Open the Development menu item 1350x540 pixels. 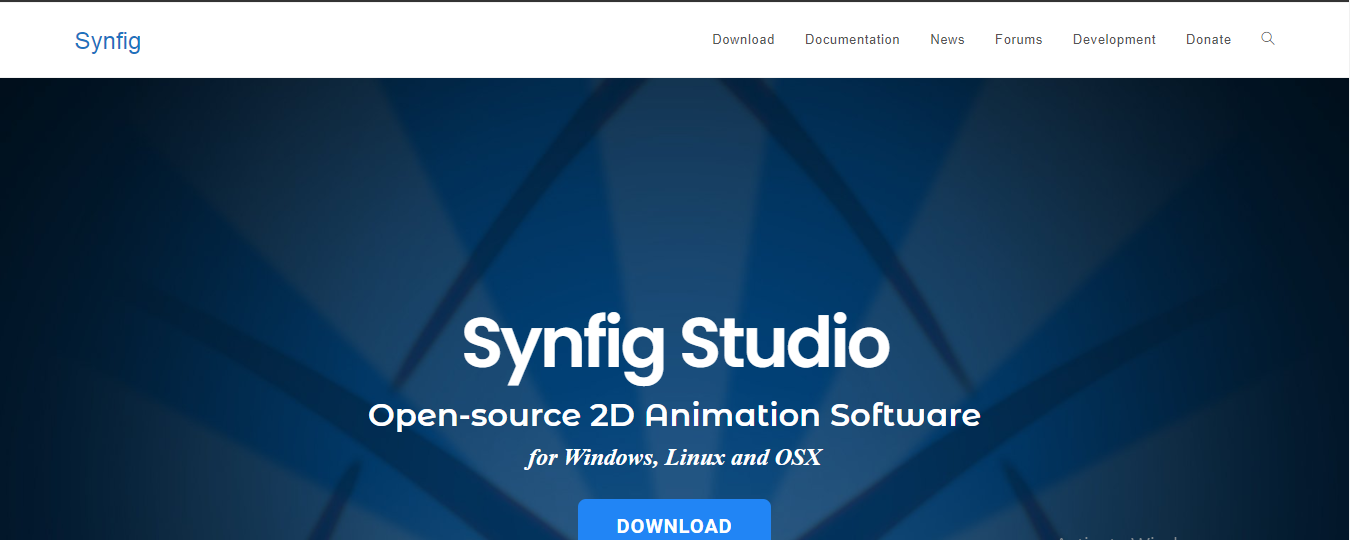click(x=1114, y=40)
